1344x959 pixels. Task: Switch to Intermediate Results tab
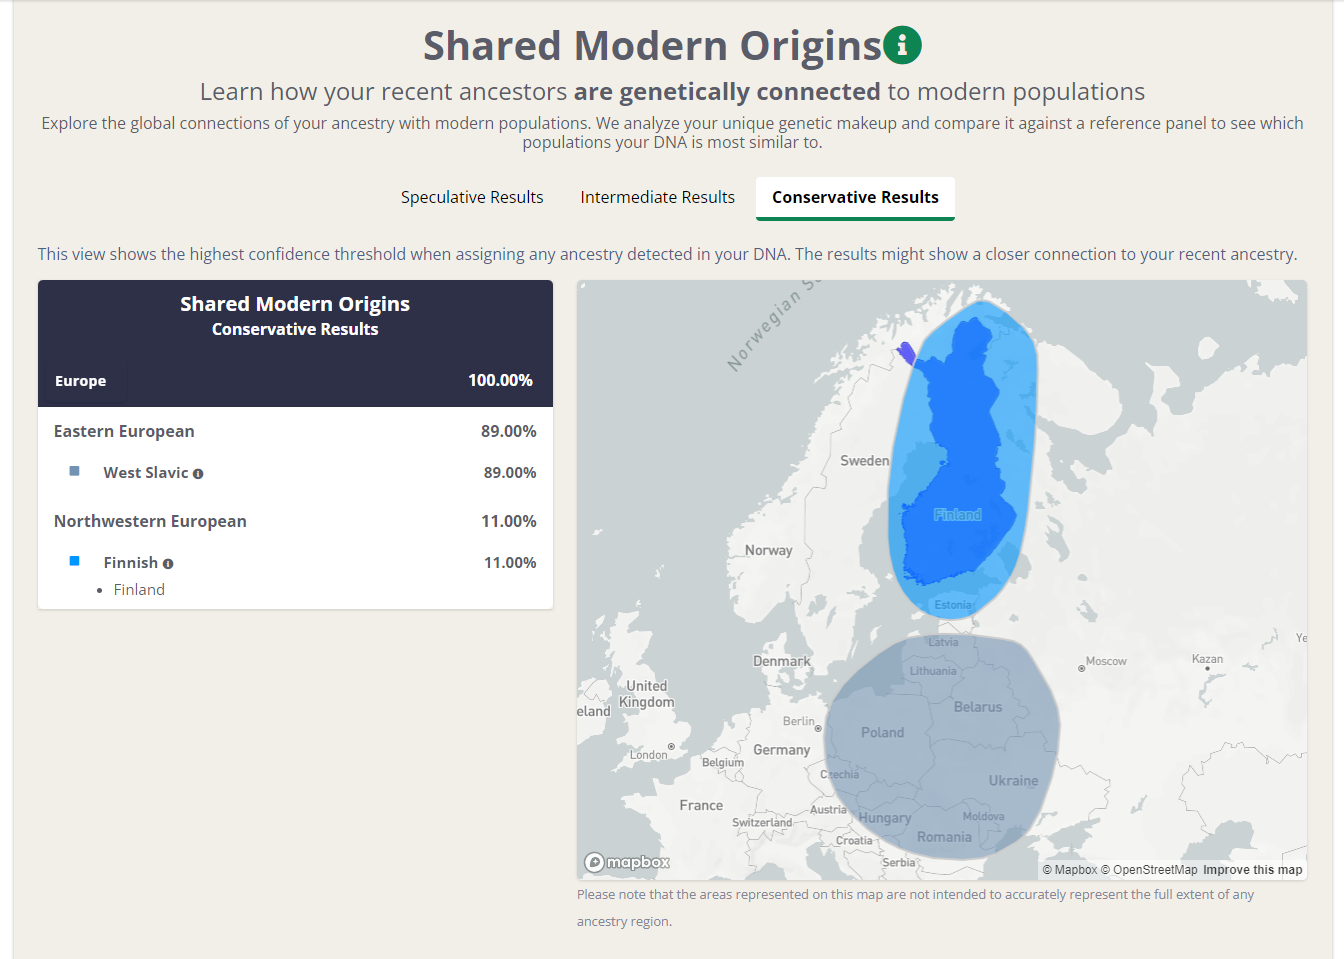coord(657,197)
